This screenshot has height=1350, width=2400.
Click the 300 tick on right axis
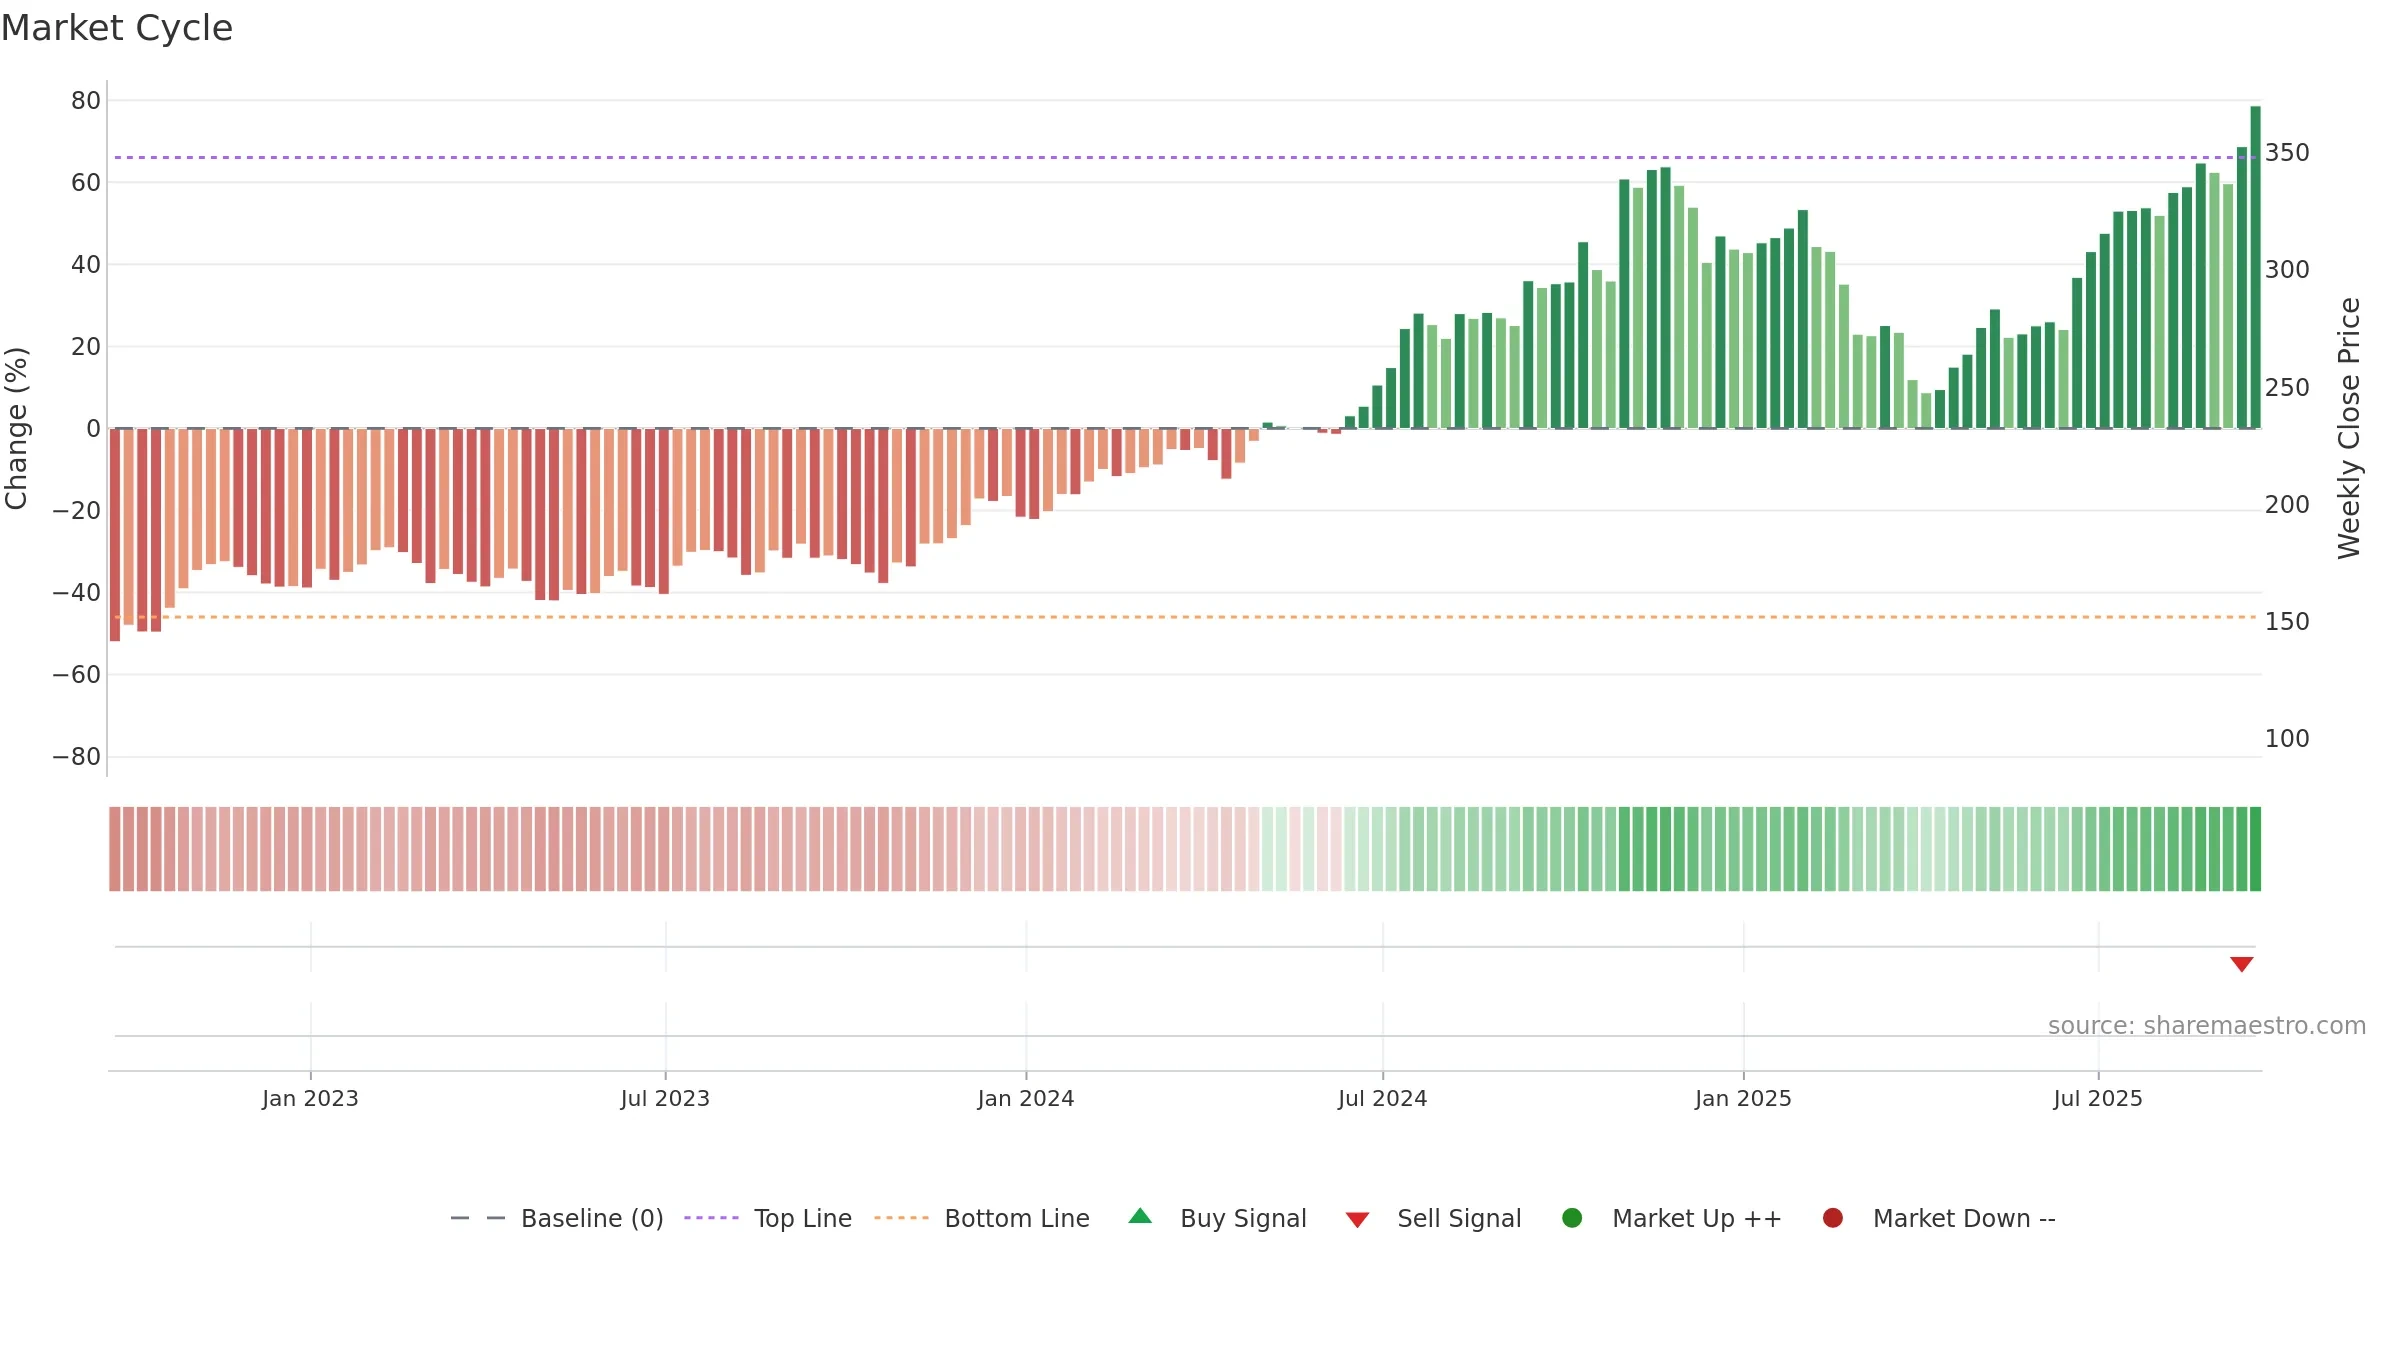coord(2287,270)
